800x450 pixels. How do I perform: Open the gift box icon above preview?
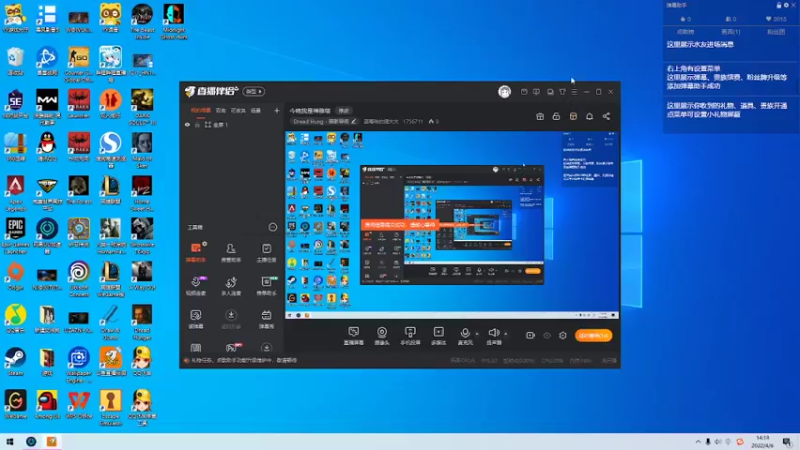(x=540, y=116)
